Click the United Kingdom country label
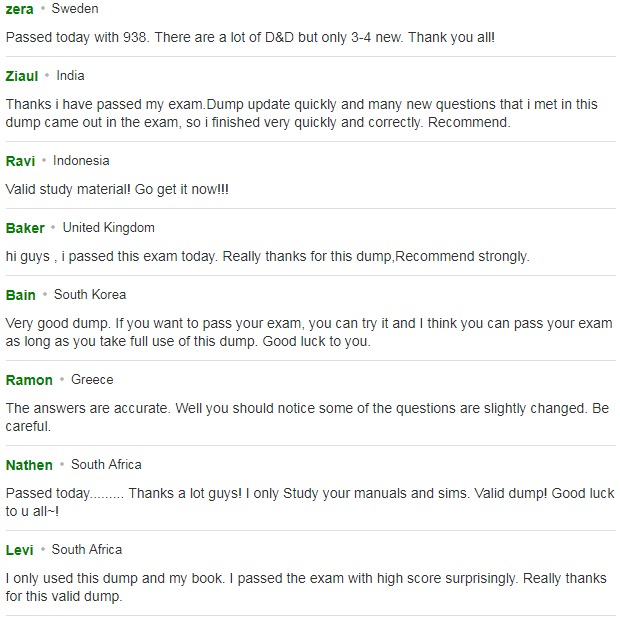620x619 pixels. 109,227
